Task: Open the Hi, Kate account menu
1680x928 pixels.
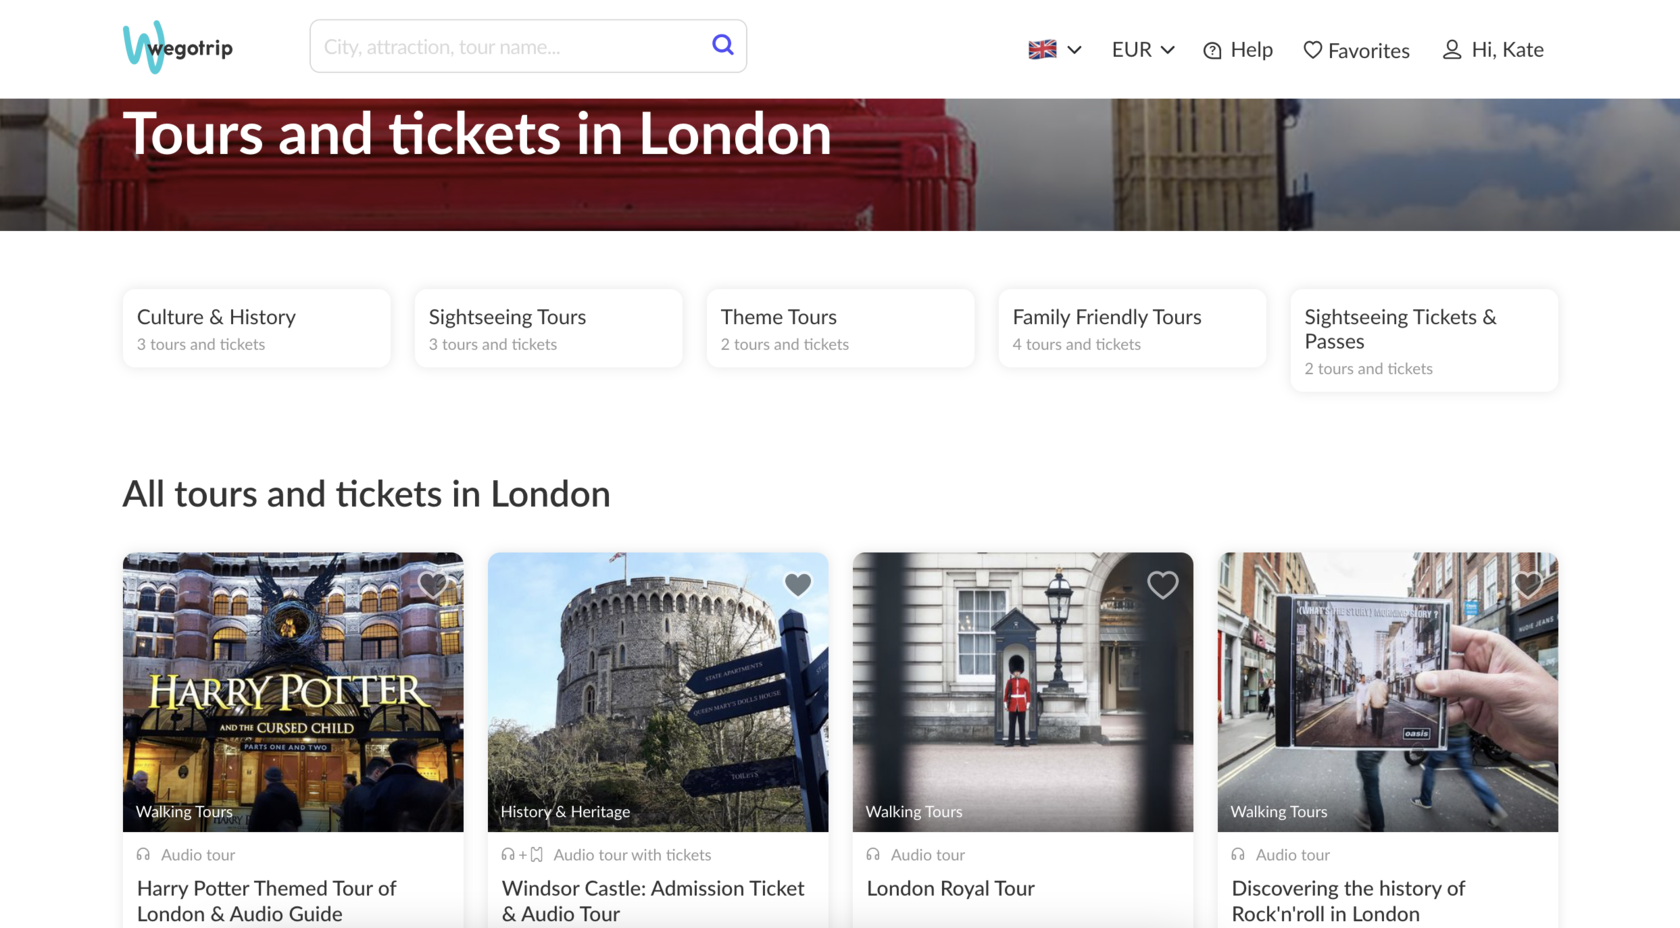Action: pos(1493,49)
